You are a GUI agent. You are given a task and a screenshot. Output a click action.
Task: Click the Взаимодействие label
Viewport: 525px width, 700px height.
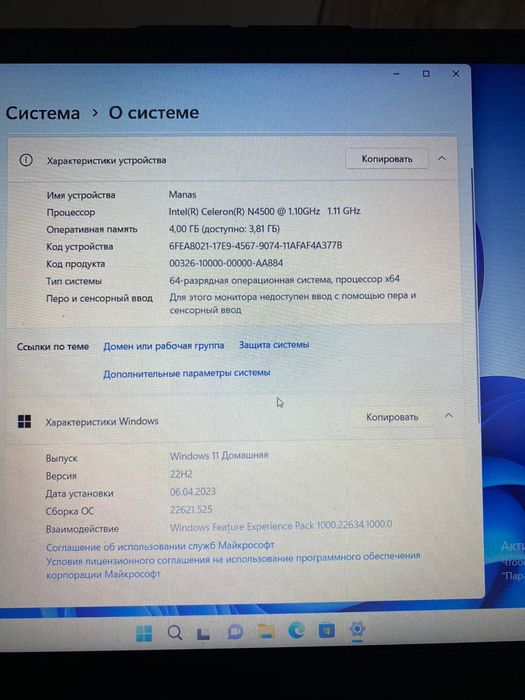pos(82,529)
